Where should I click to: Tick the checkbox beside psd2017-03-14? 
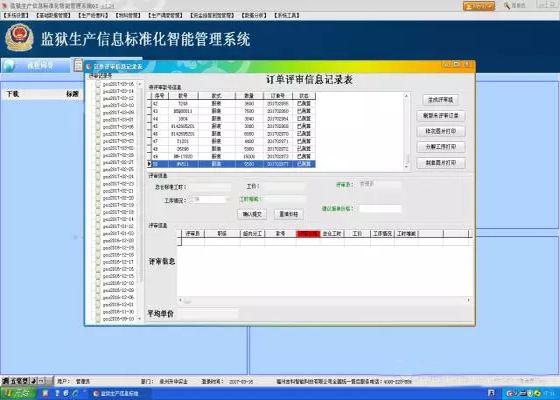(98, 91)
